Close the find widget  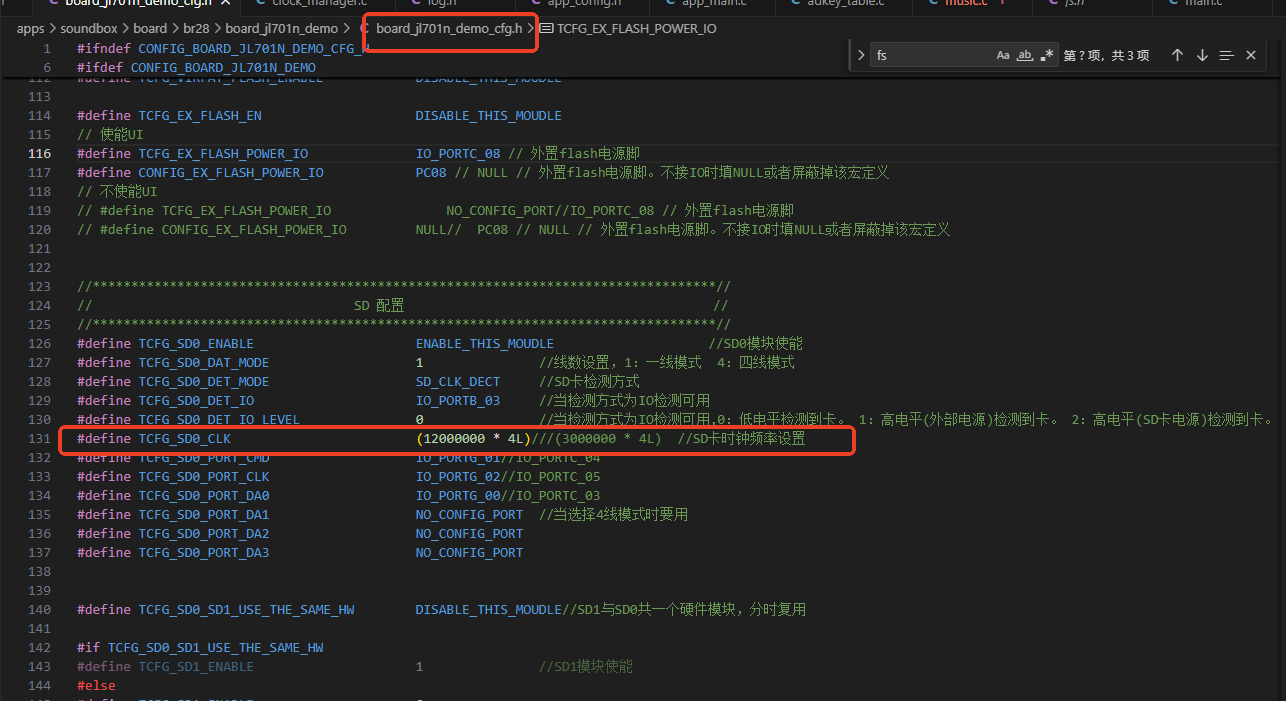coord(1251,56)
